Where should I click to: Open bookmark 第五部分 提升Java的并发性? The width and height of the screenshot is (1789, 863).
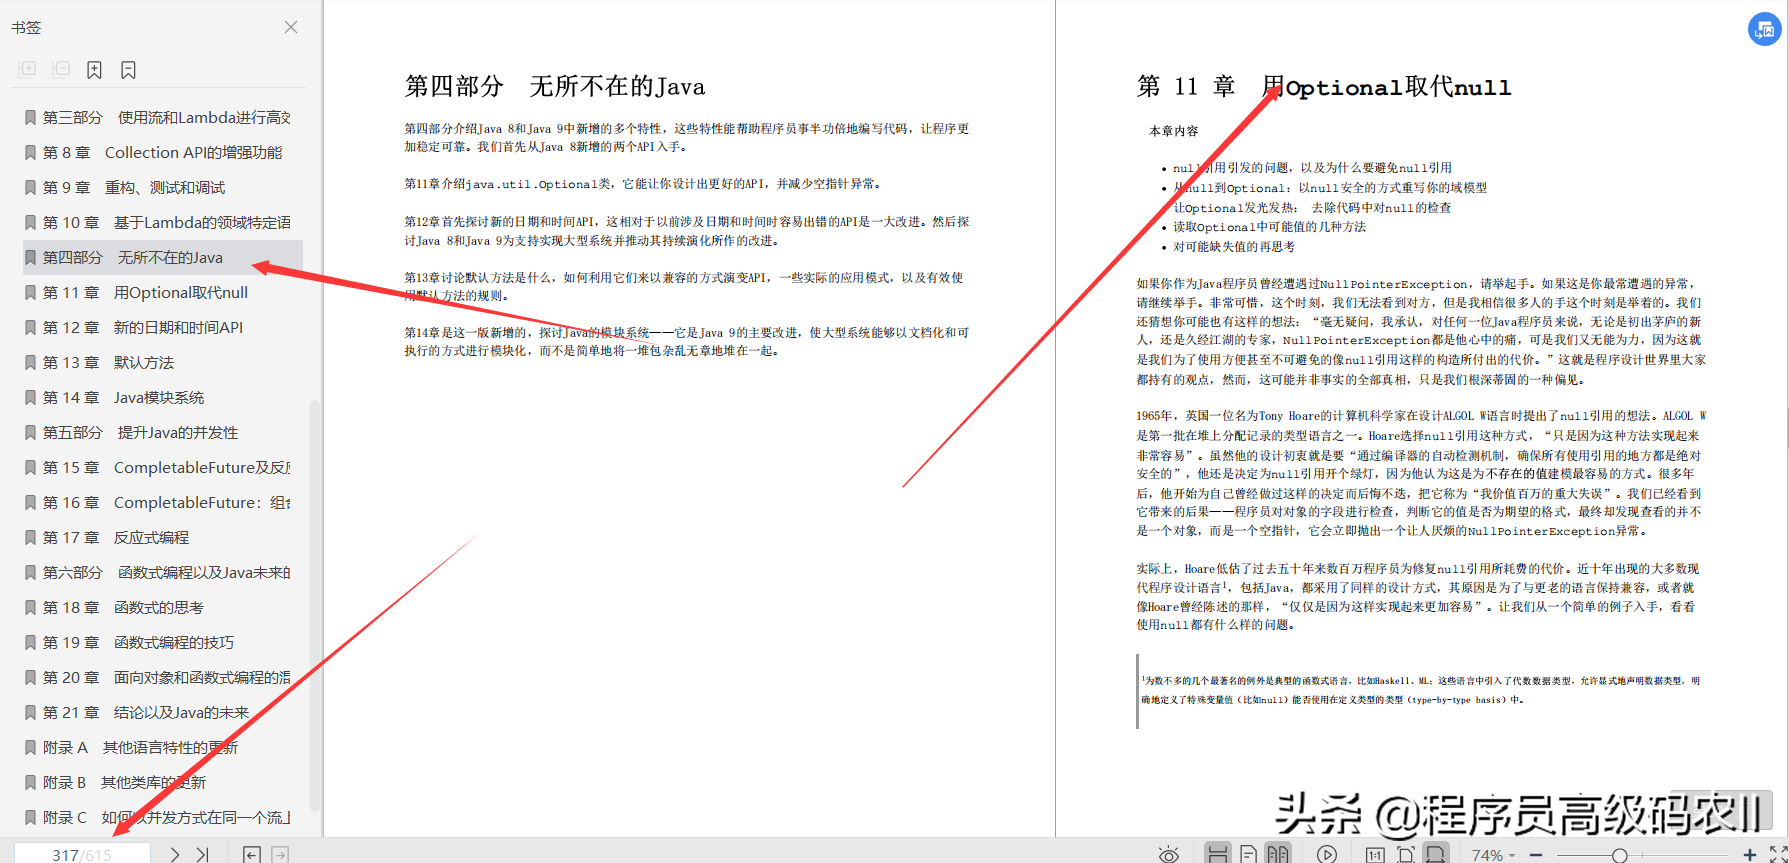tap(162, 432)
